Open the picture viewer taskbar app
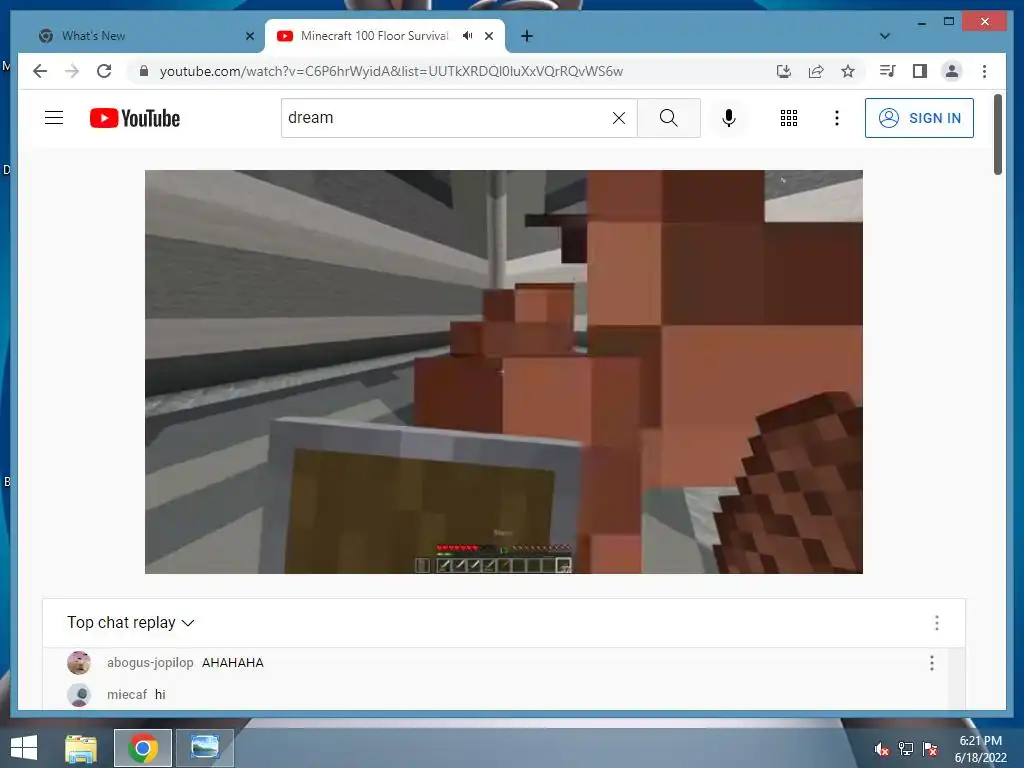 [204, 748]
